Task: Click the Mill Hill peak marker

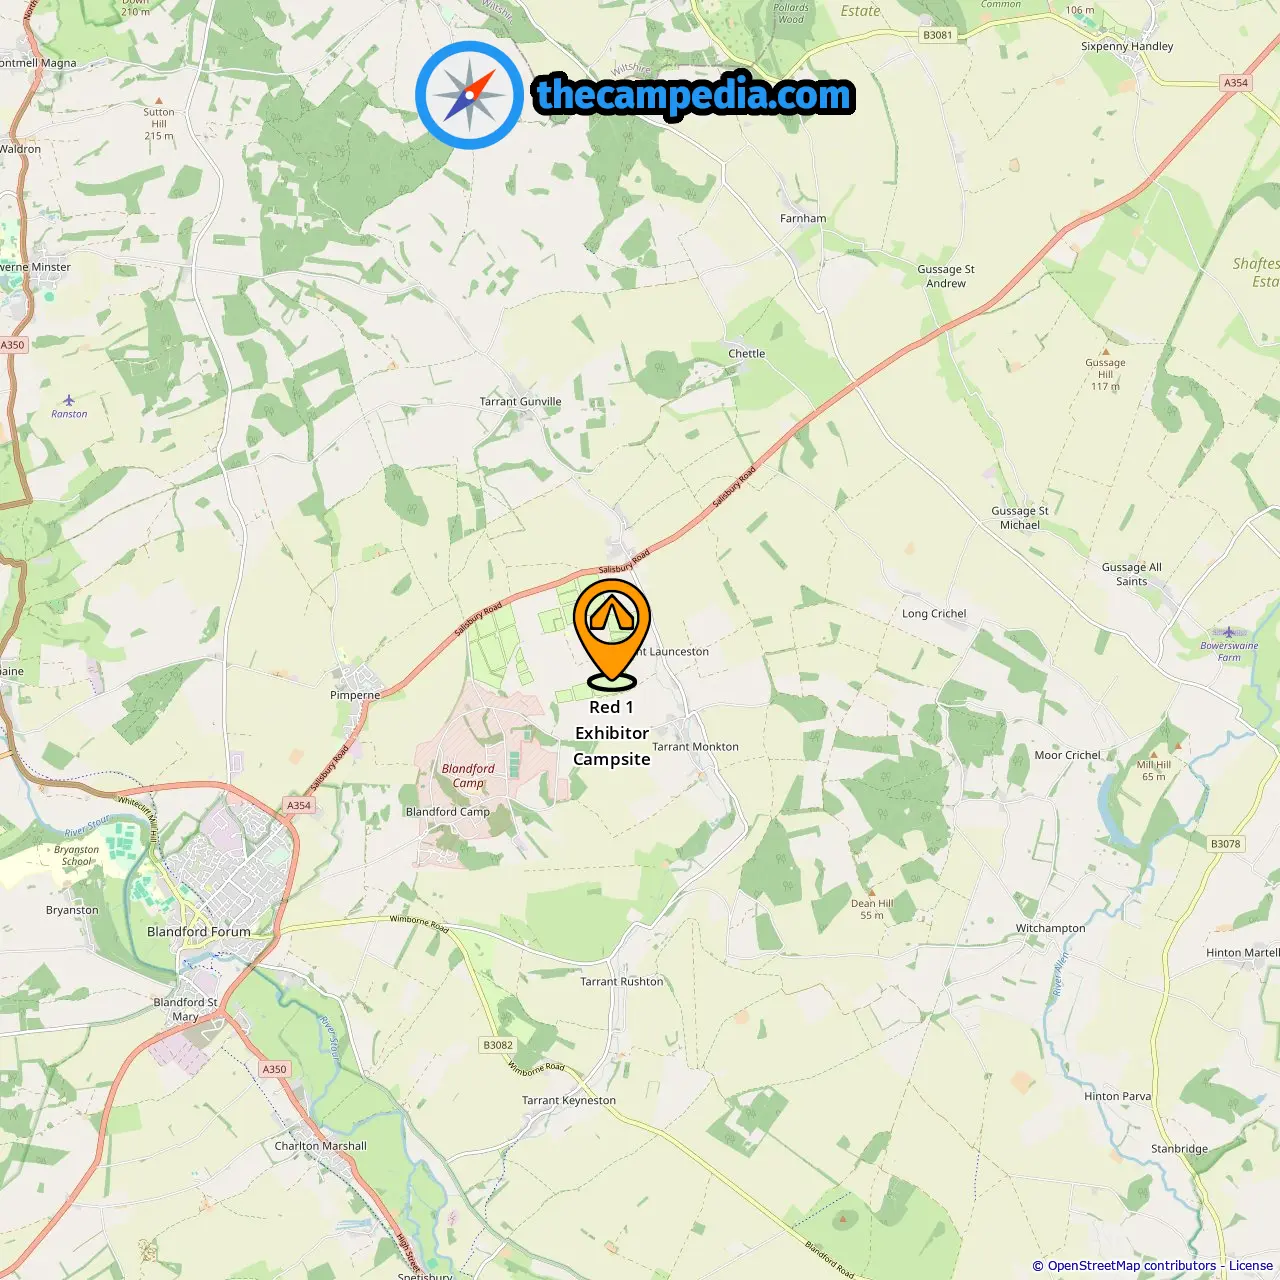Action: pos(1153,754)
